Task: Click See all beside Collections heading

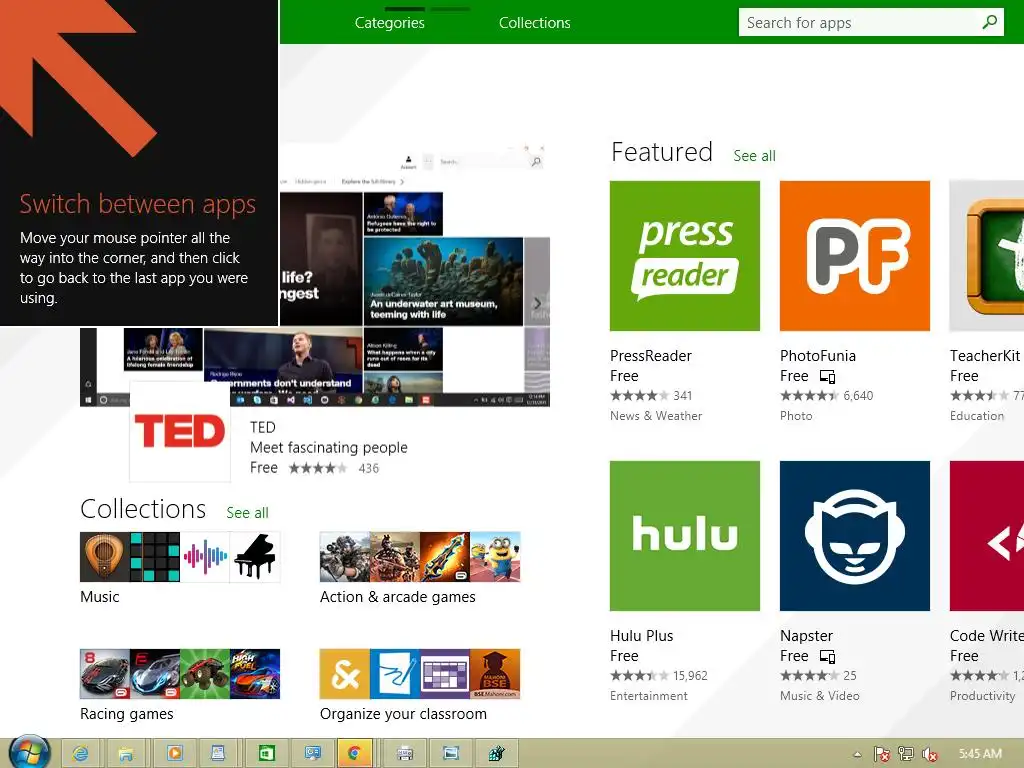Action: pos(248,513)
